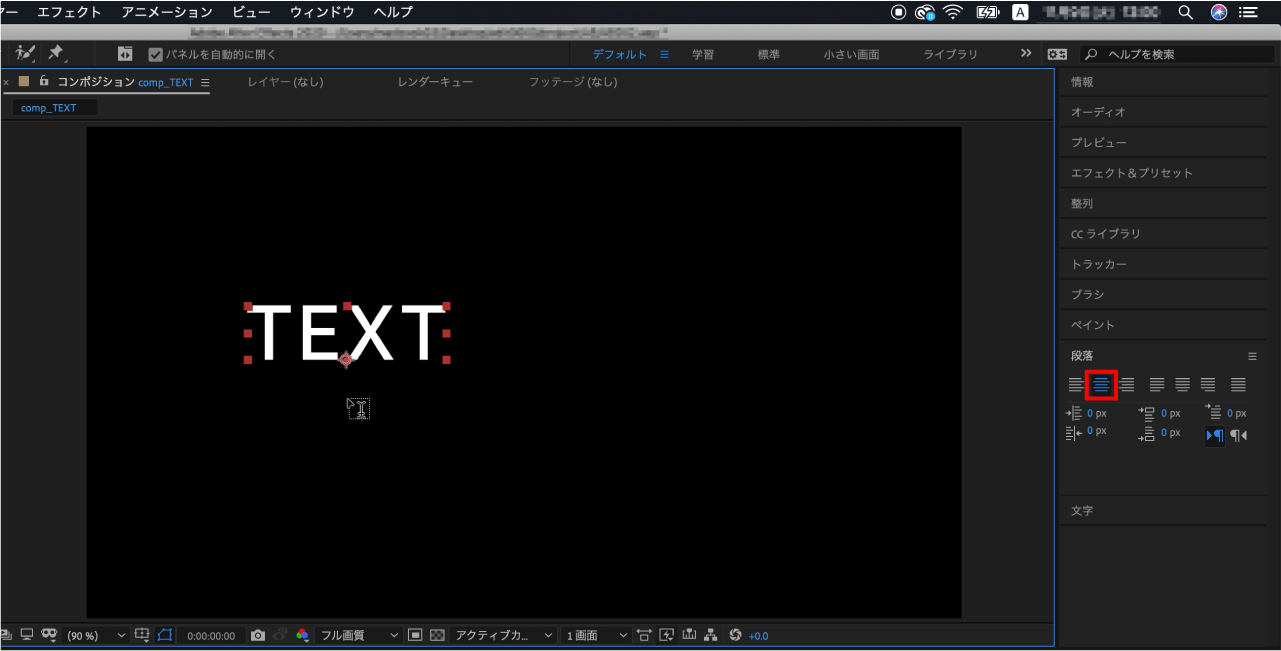Switch to the レイヤー (なし) tab
The image size is (1281, 651).
point(286,82)
